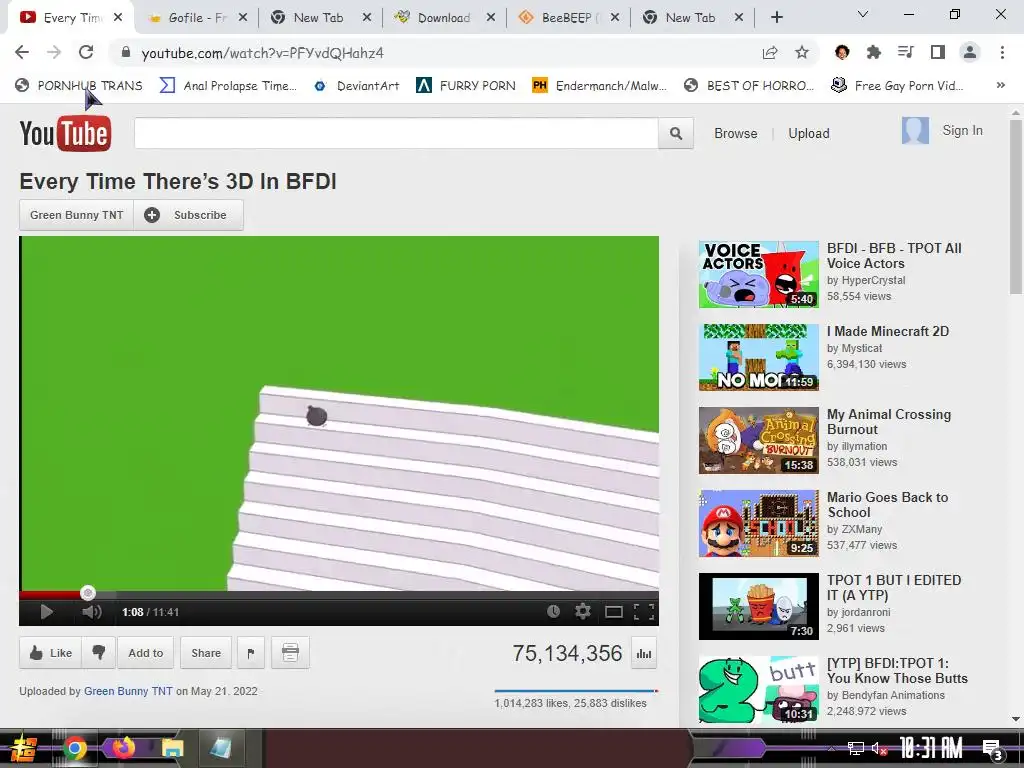Toggle the browser side panel icon
This screenshot has width=1024, height=768.
[x=938, y=52]
